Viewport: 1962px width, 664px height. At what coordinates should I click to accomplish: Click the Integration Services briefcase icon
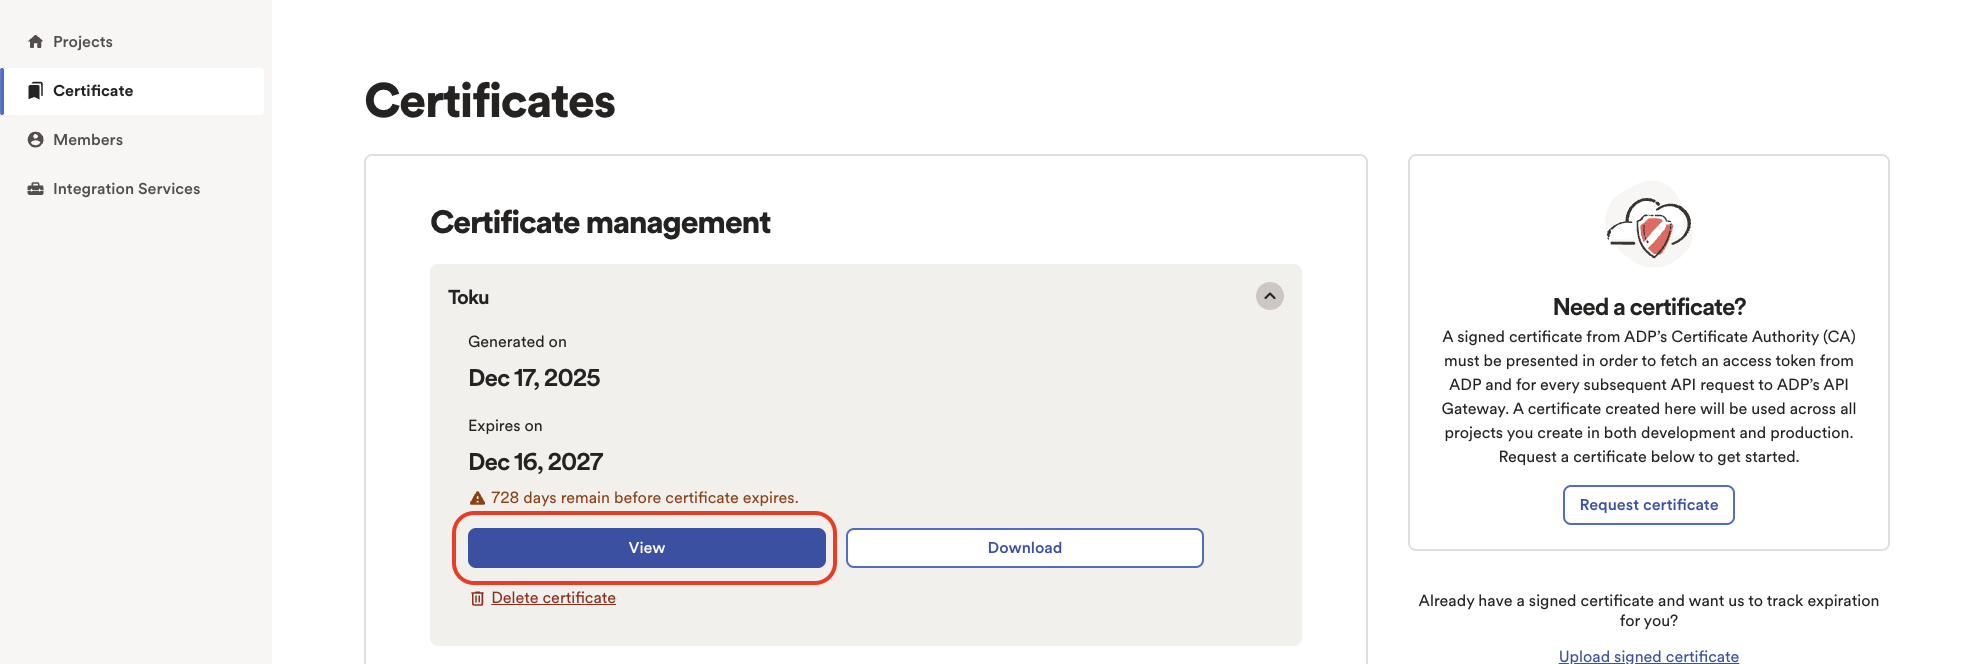pyautogui.click(x=36, y=189)
